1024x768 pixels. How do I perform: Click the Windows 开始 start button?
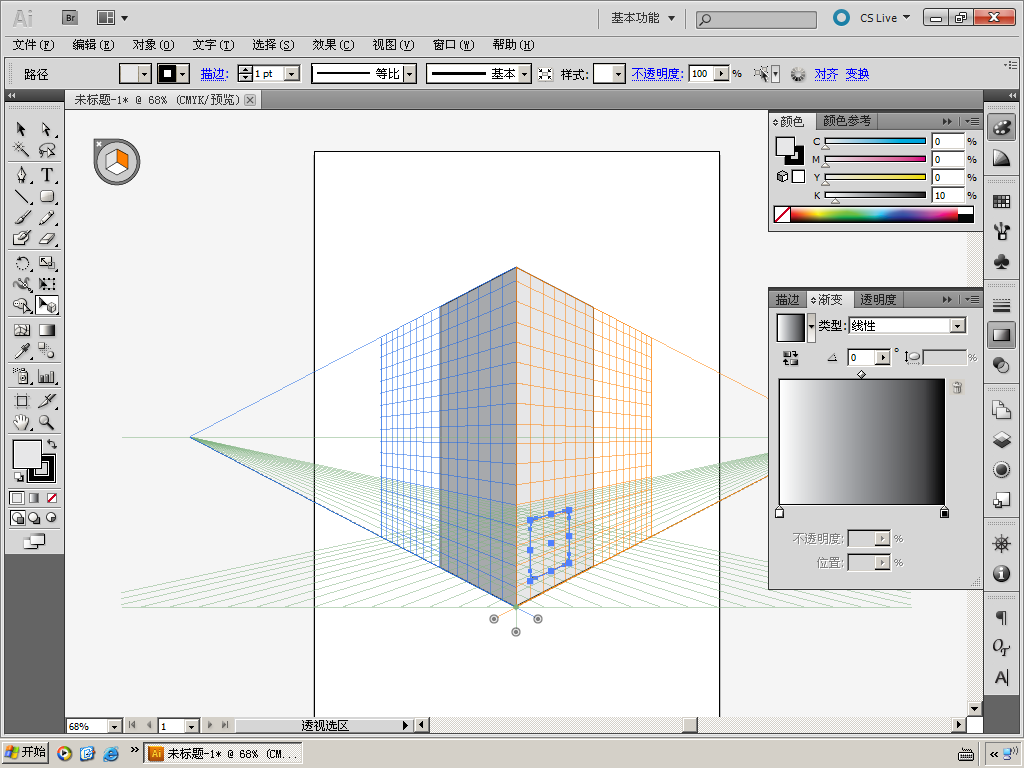pos(26,753)
